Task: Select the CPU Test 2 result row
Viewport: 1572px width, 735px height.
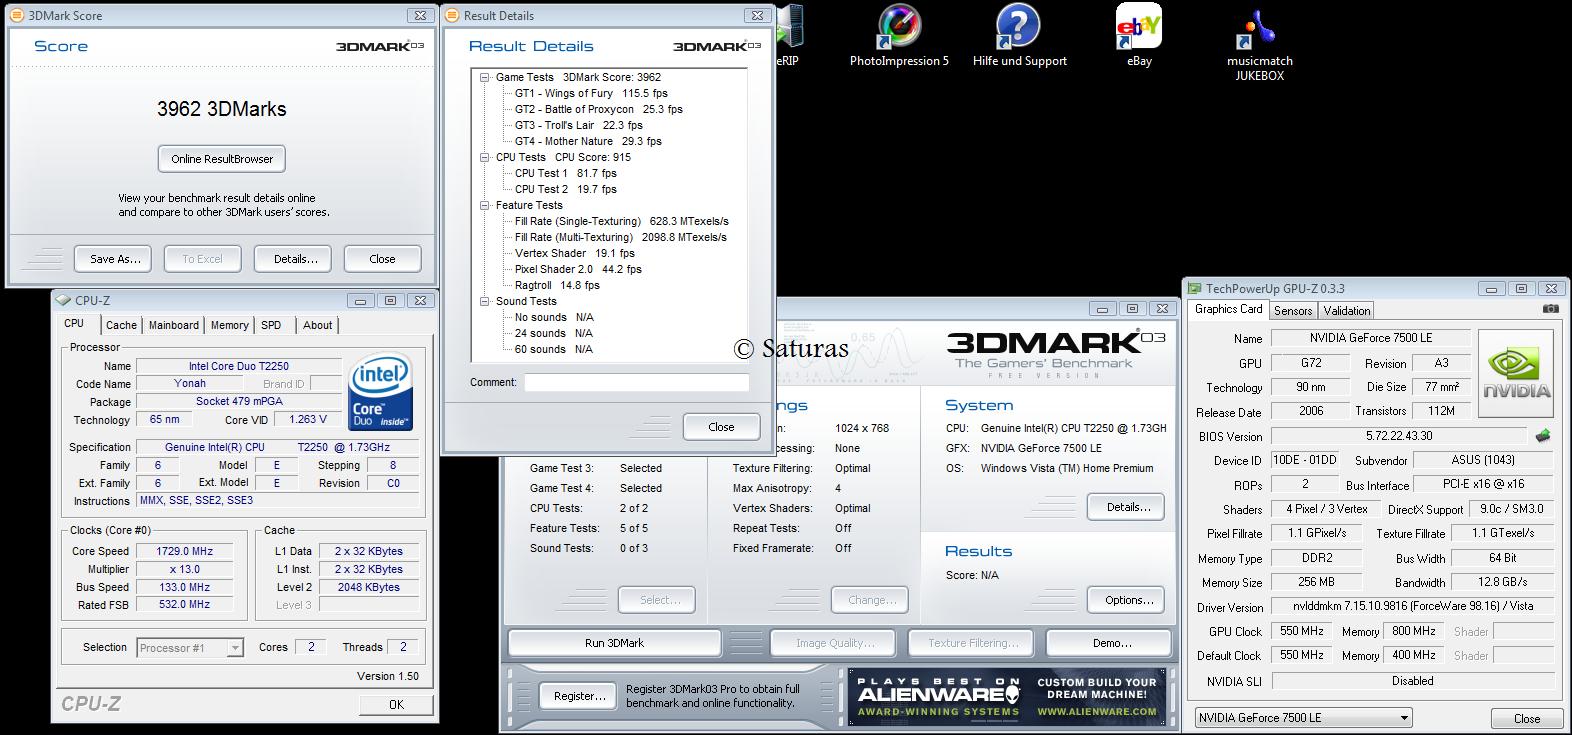Action: (x=565, y=189)
